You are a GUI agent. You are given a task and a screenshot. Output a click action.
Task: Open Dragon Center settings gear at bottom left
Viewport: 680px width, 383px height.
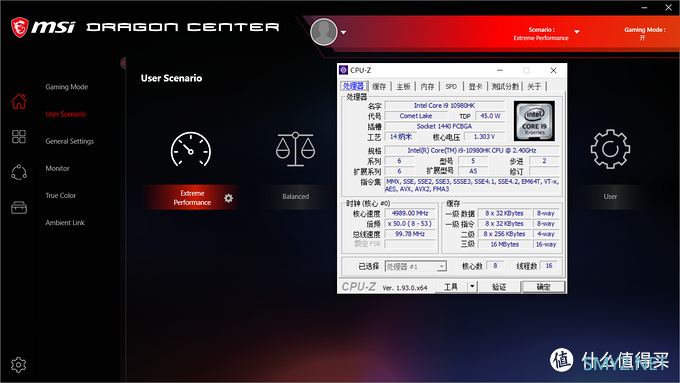tap(18, 365)
